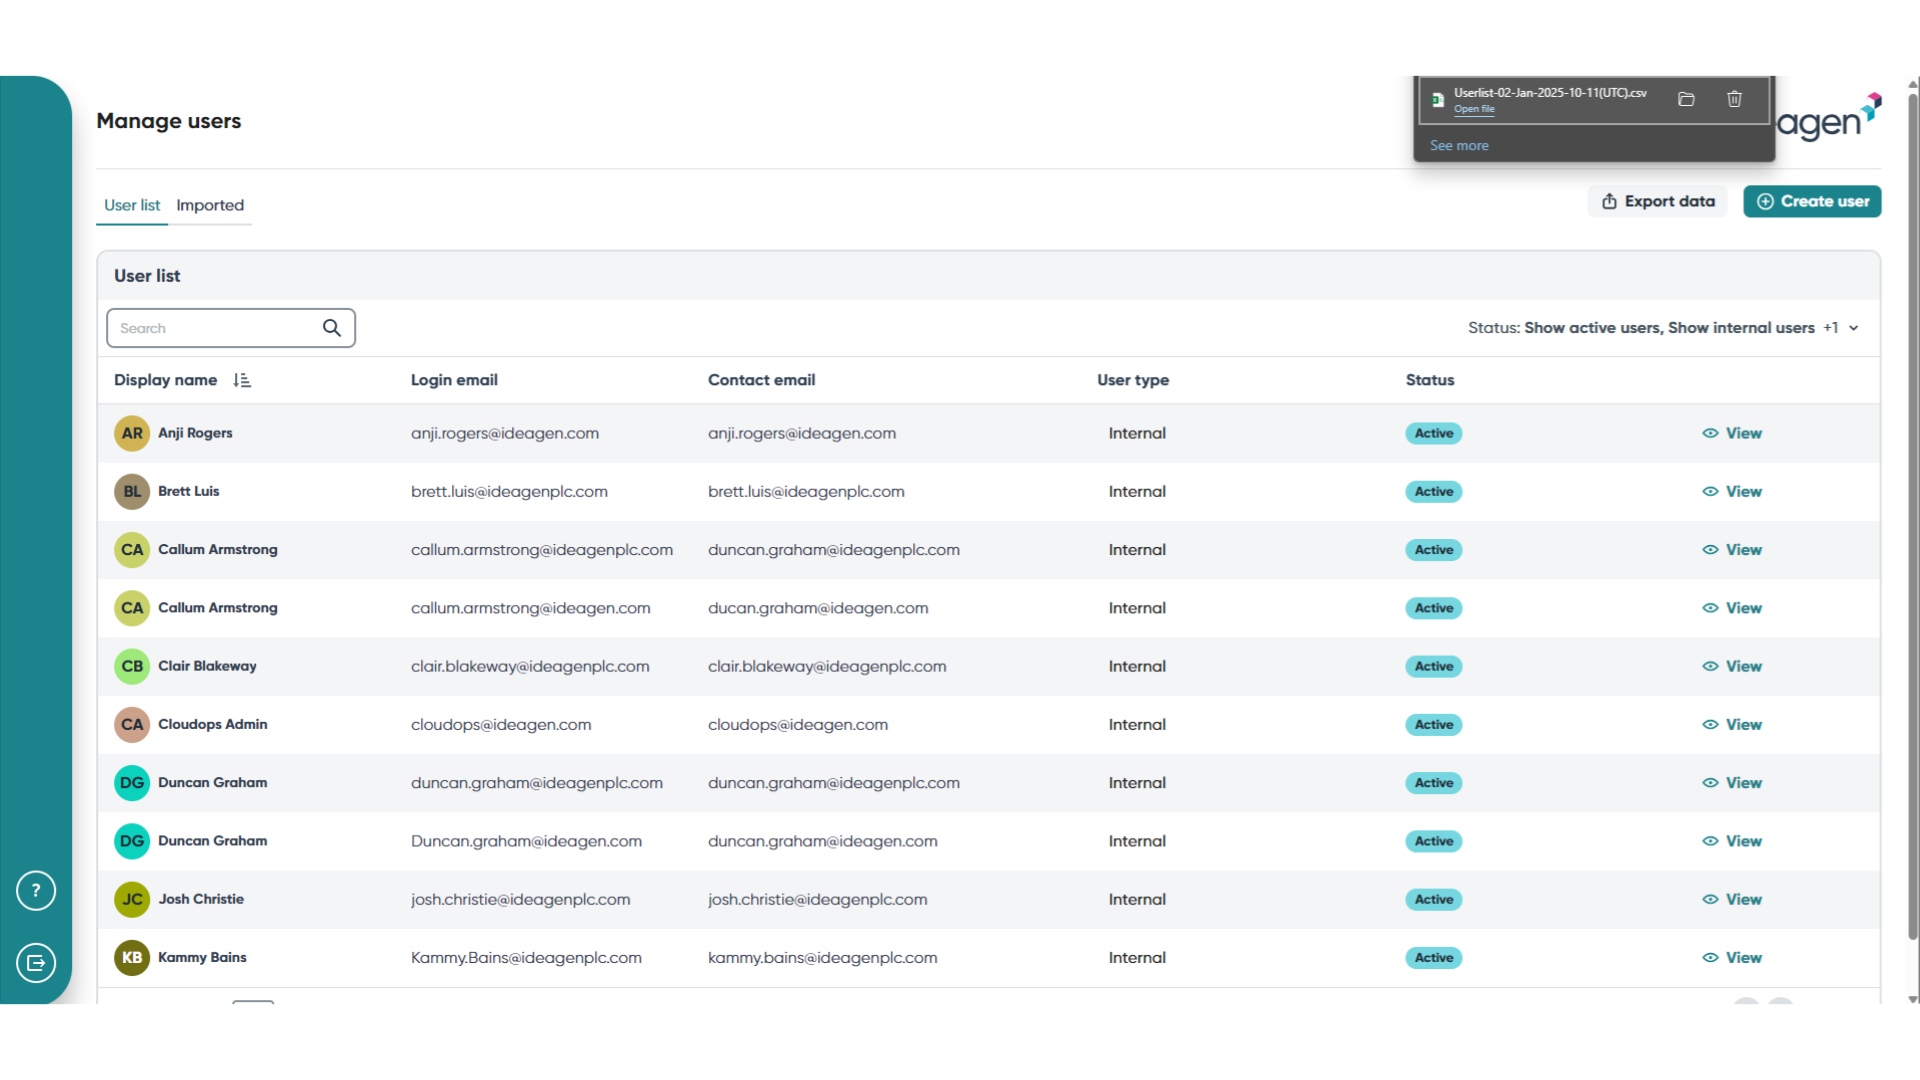Viewport: 1920px width, 1080px height.
Task: Switch to the User list tab
Action: tap(132, 205)
